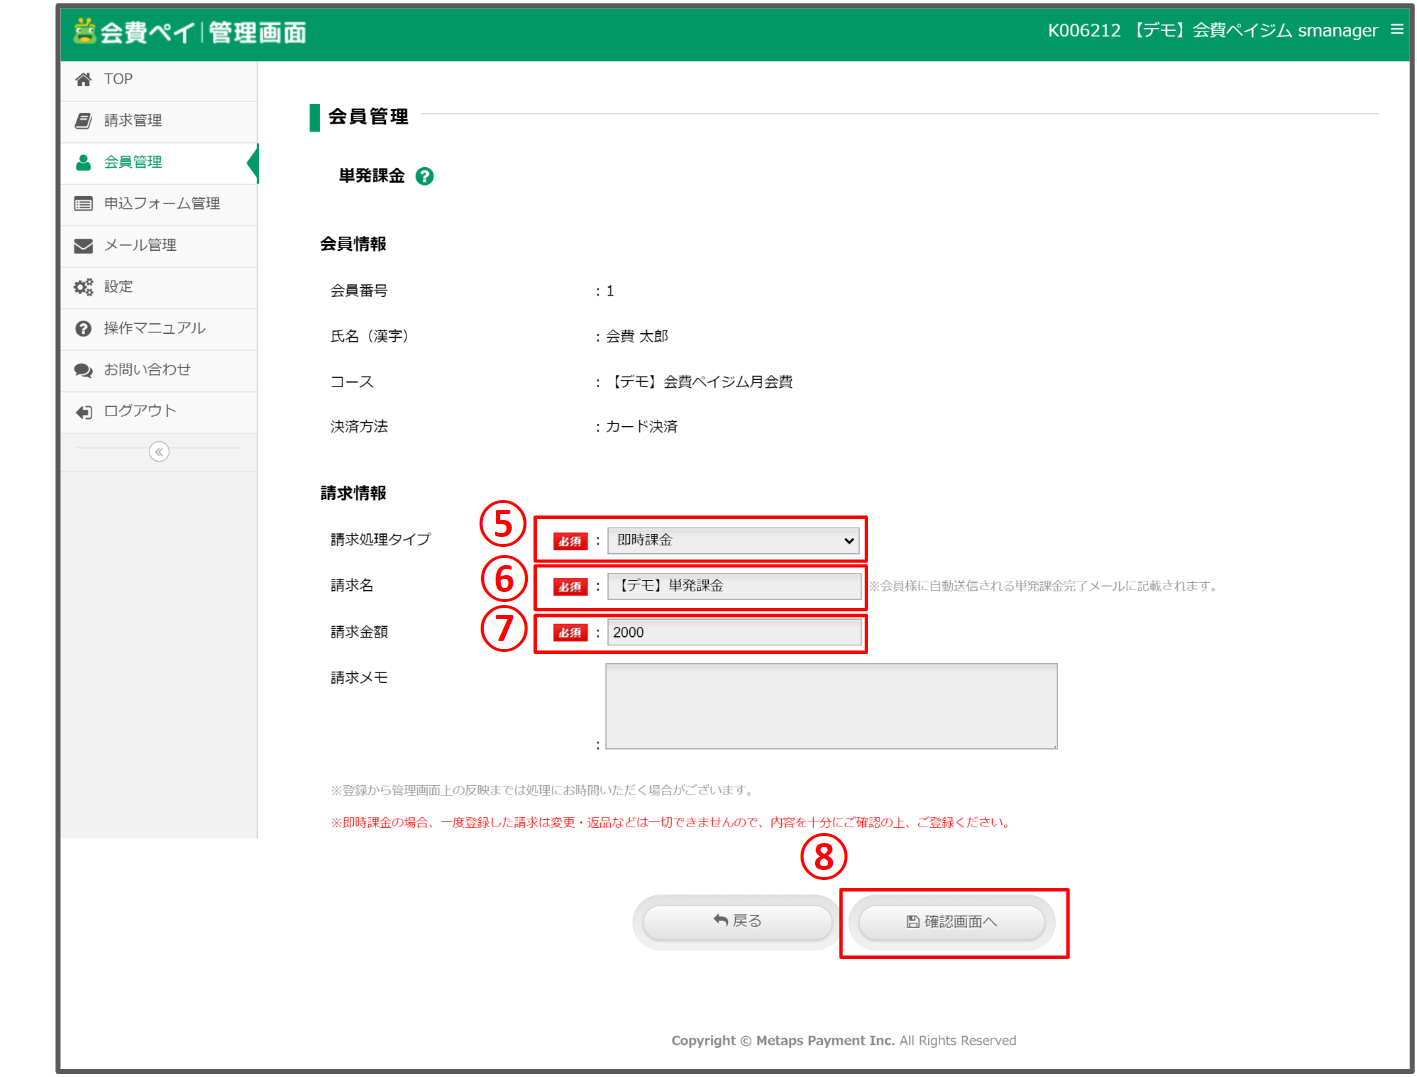
Task: Click the ログアウト exit icon
Action: coord(83,410)
